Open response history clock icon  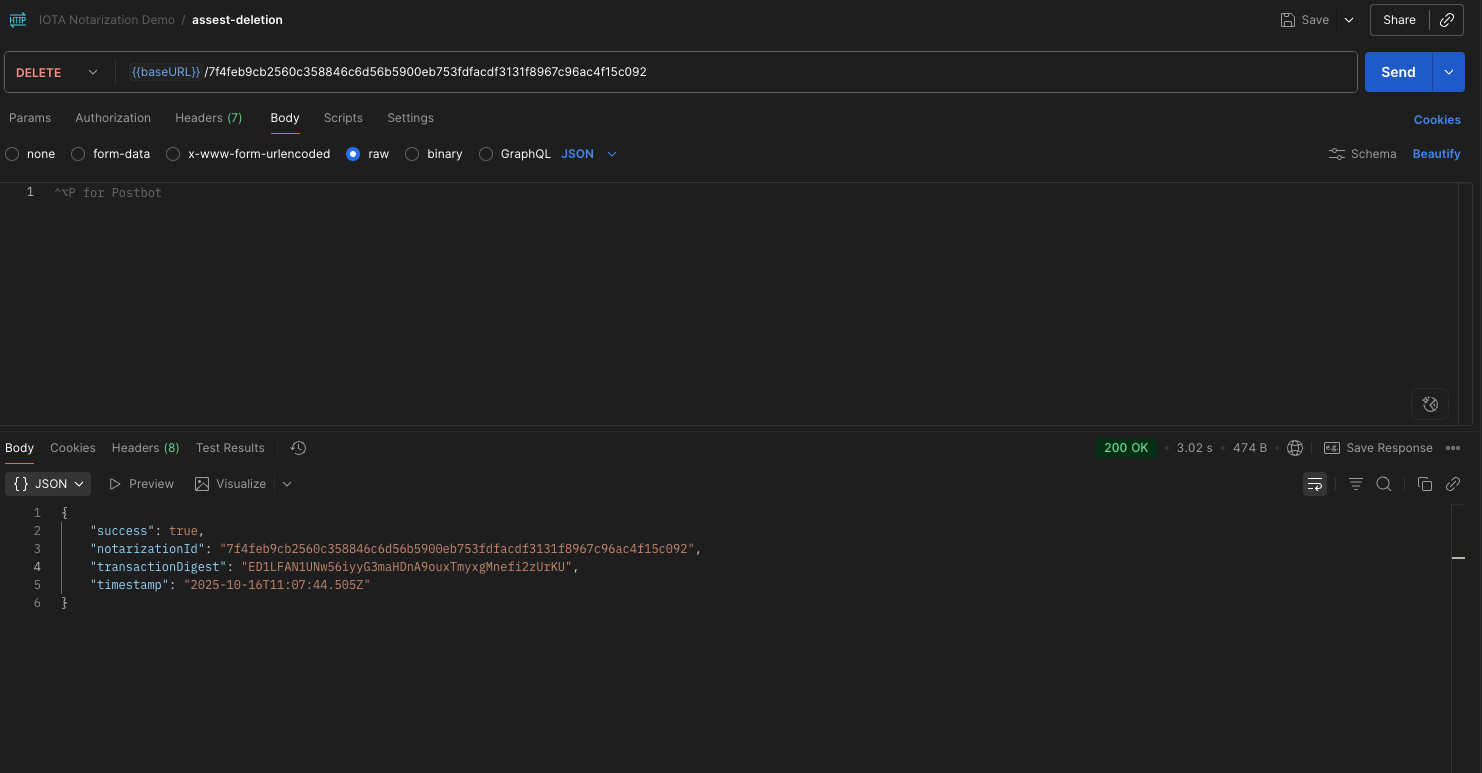pos(298,448)
